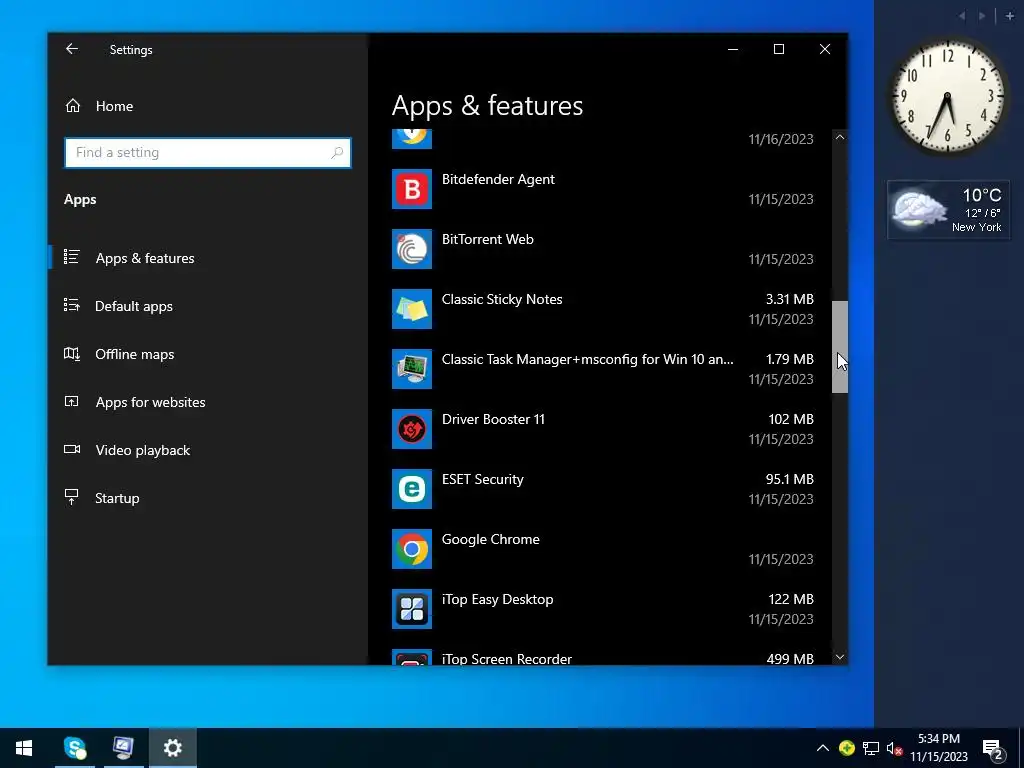Click the Driver Booster 11 icon
This screenshot has width=1024, height=768.
(411, 429)
